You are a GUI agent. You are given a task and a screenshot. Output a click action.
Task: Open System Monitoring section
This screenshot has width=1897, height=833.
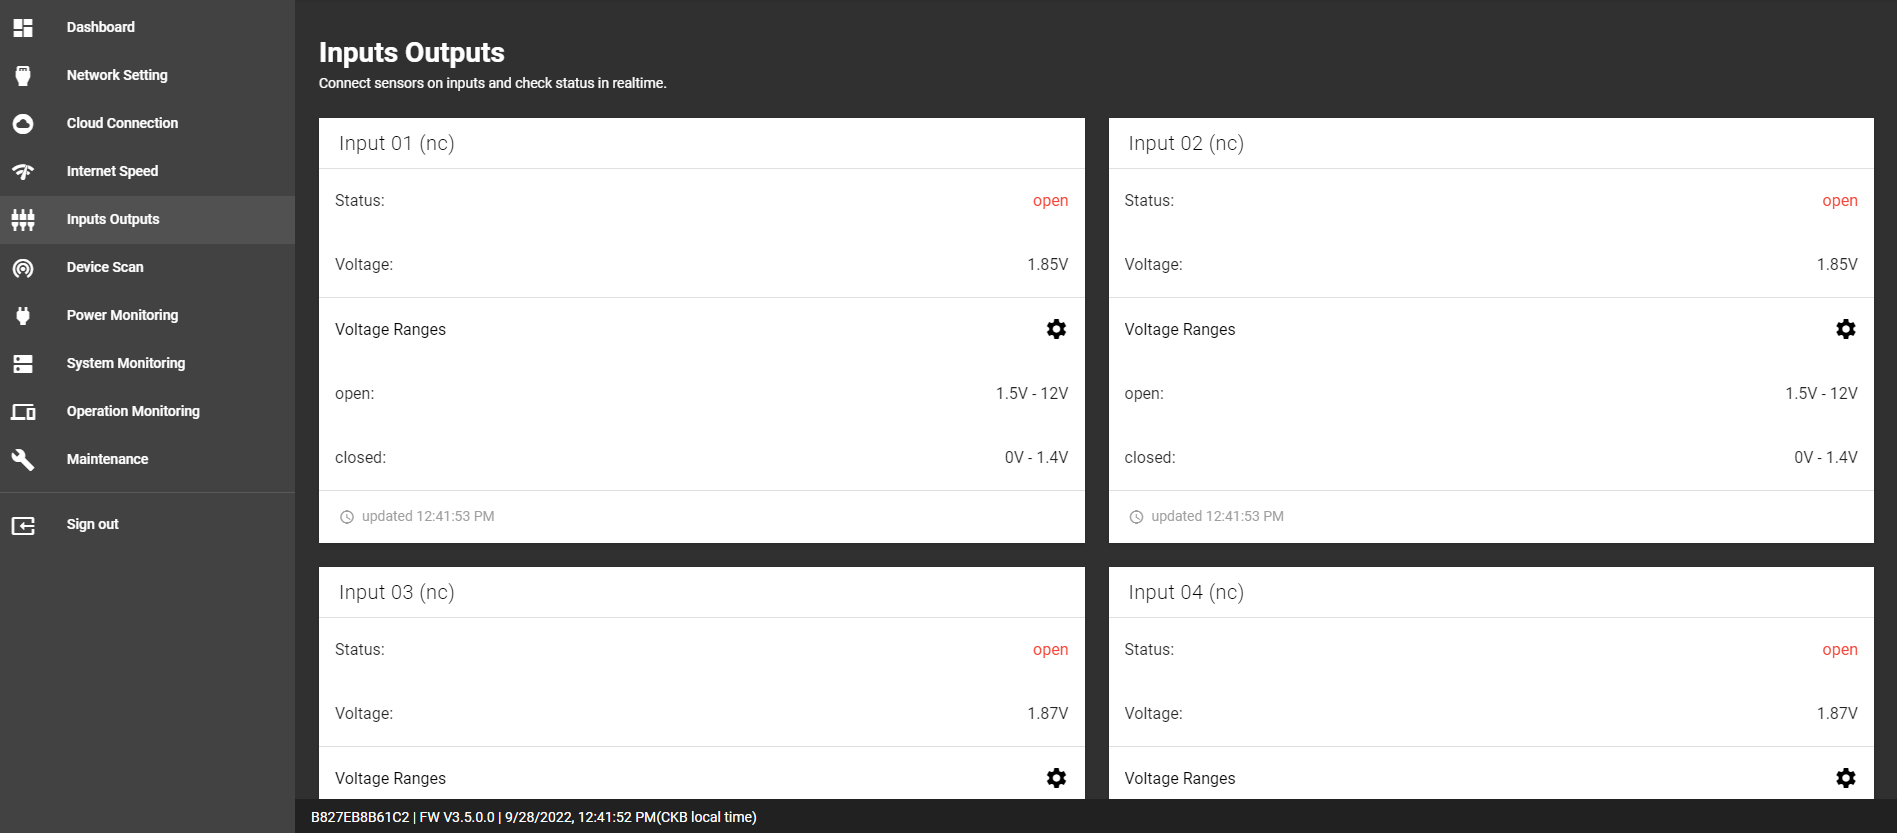(147, 363)
